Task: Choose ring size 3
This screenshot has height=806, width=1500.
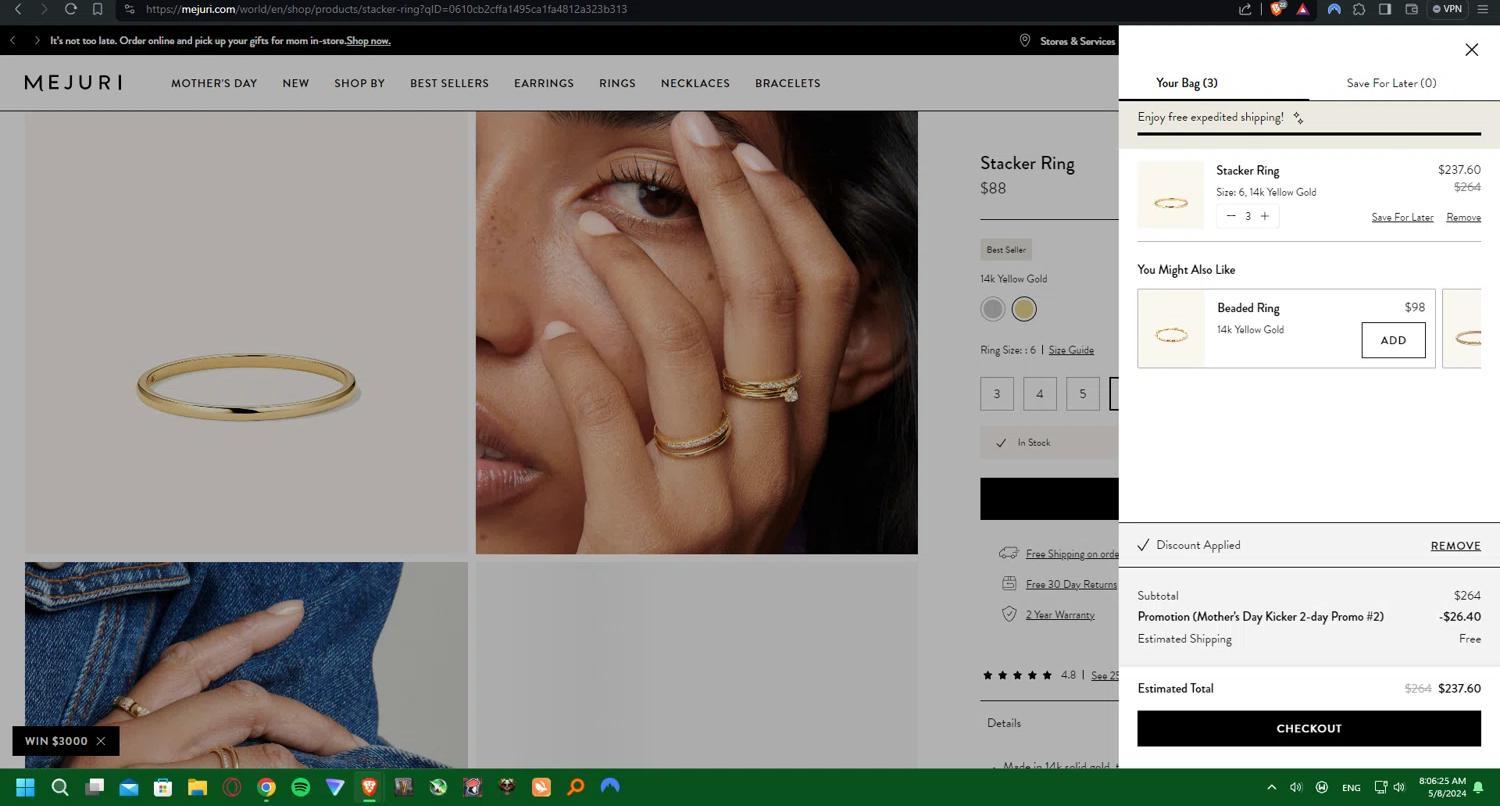Action: 997,394
